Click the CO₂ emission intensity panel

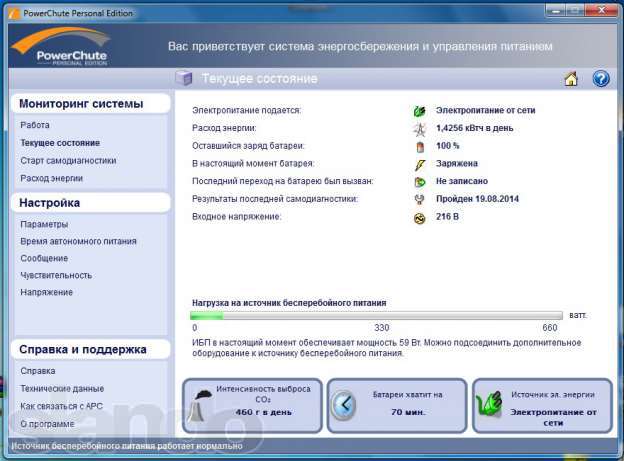tap(252, 404)
